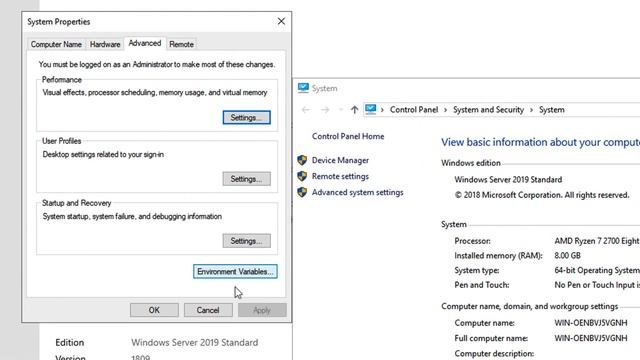Viewport: 640px width, 360px height.
Task: Switch to the Computer Name tab
Action: (x=56, y=44)
